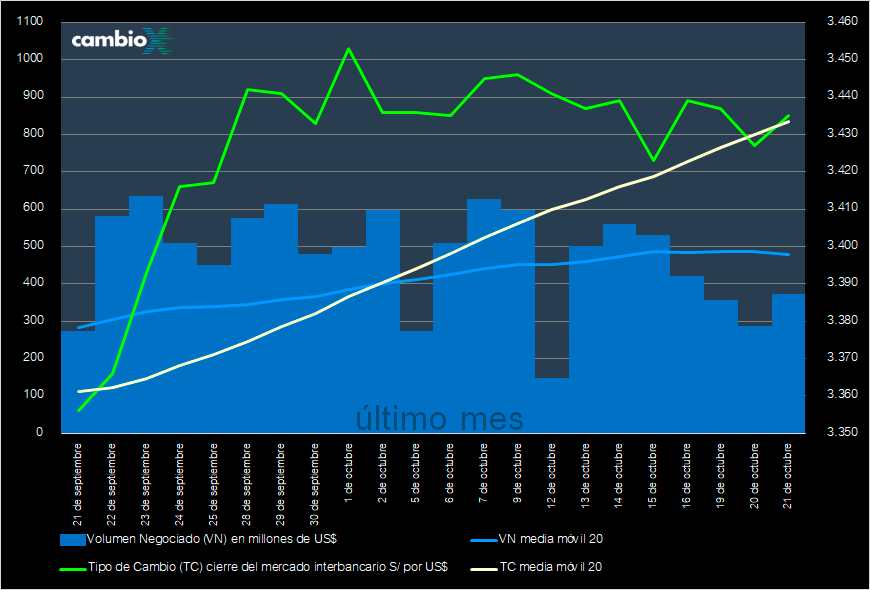This screenshot has width=870, height=590.
Task: Click the '28 de septiembre' date label
Action: 247,485
